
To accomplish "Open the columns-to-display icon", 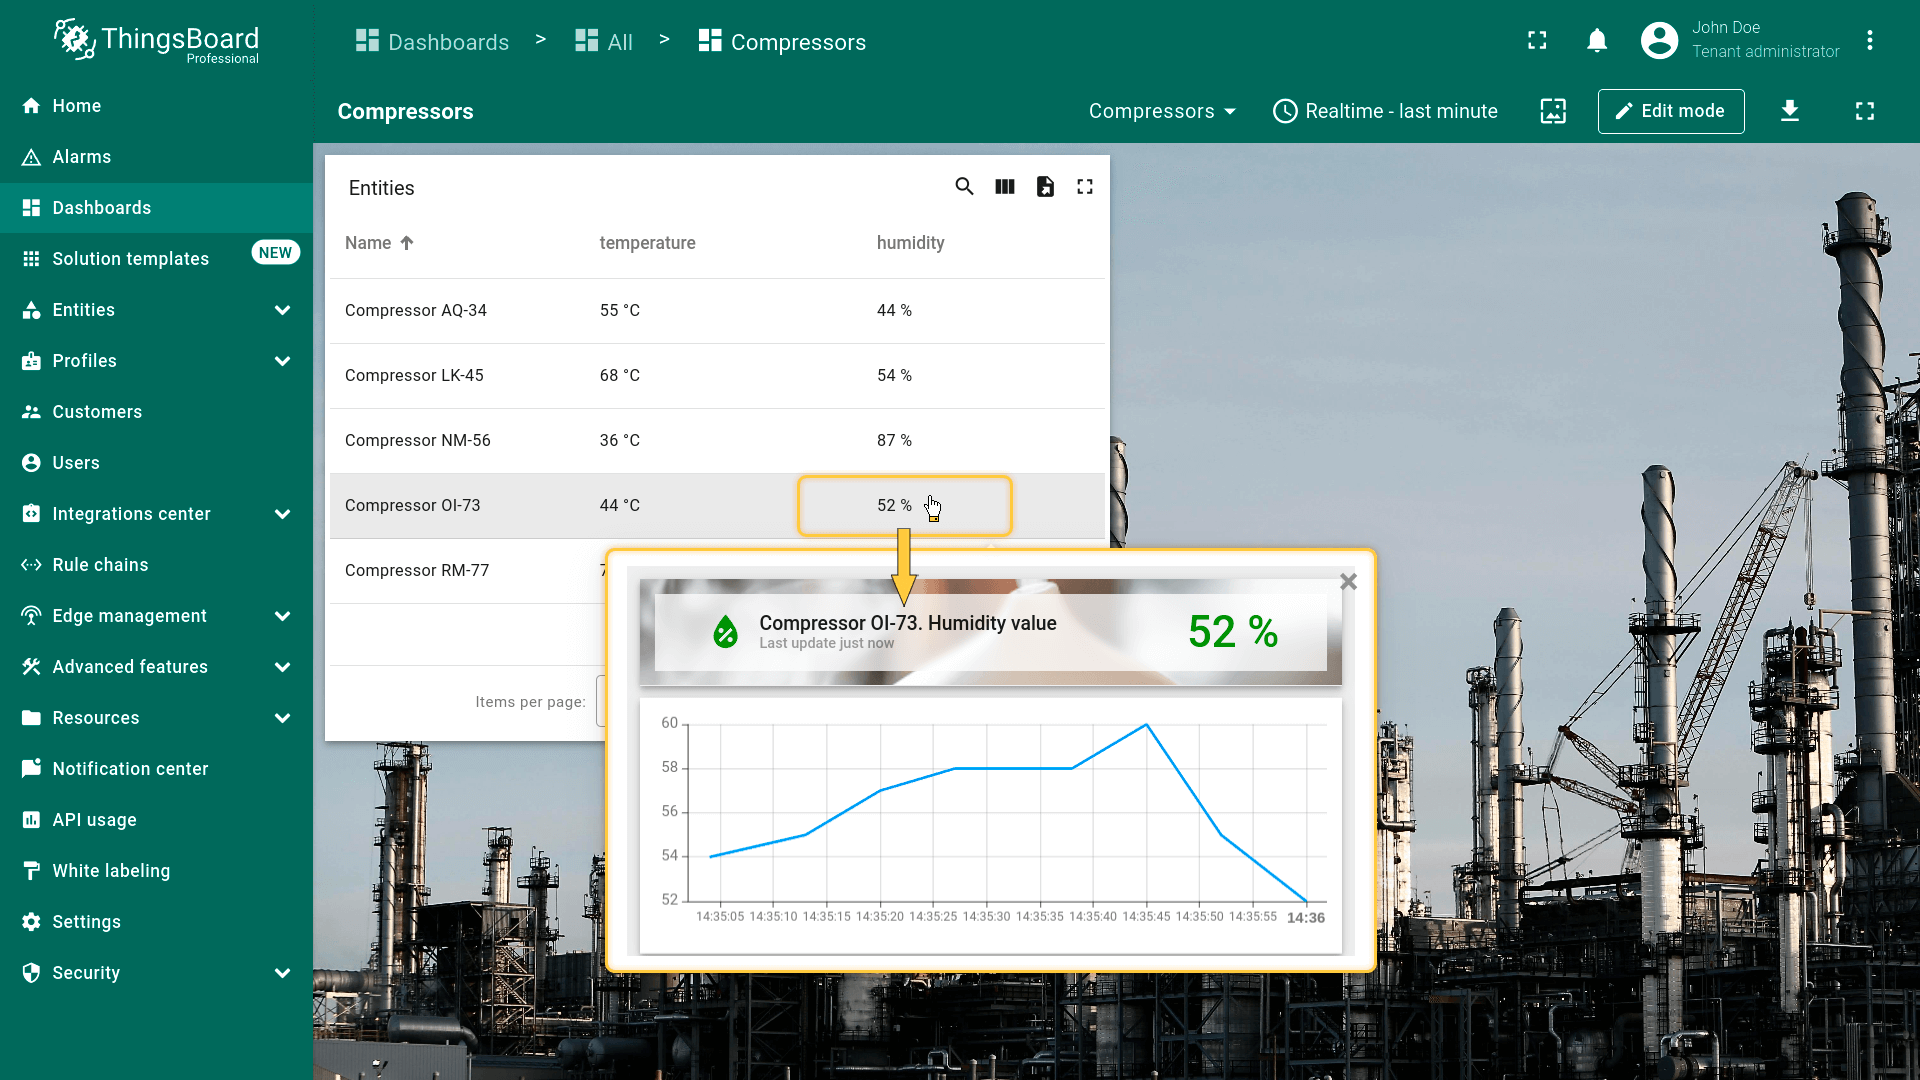I will click(x=1005, y=187).
